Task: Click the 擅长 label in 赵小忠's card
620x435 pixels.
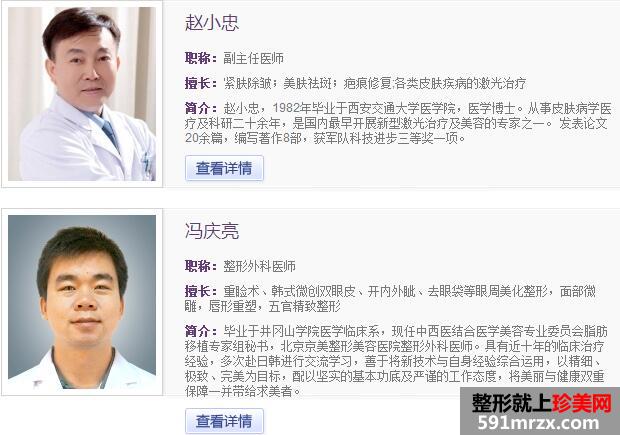Action: (x=201, y=83)
